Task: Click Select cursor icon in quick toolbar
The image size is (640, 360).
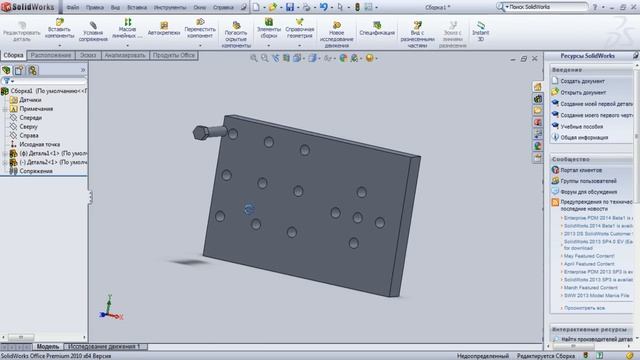Action: [340, 7]
